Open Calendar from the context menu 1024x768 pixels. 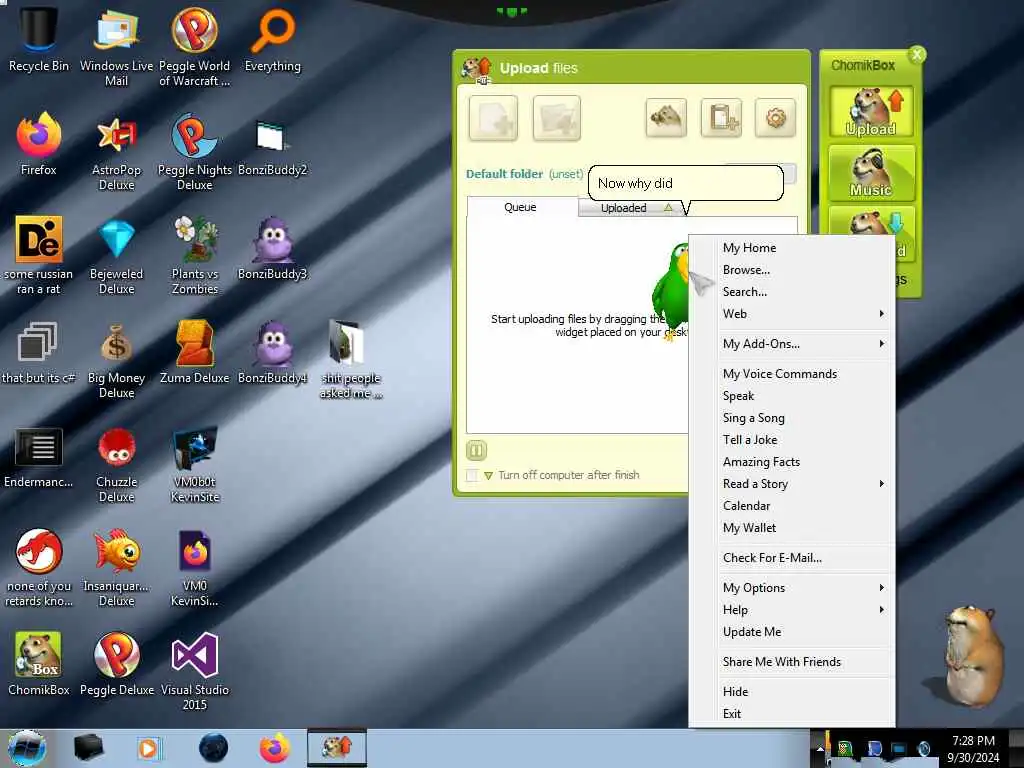click(792, 505)
